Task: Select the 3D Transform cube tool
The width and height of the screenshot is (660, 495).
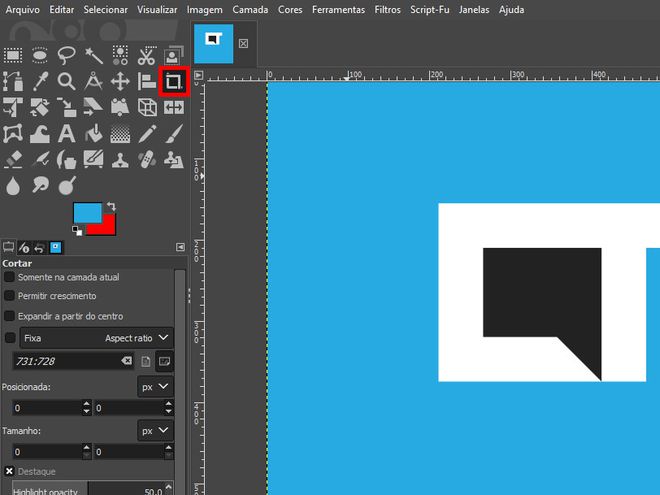Action: [147, 107]
